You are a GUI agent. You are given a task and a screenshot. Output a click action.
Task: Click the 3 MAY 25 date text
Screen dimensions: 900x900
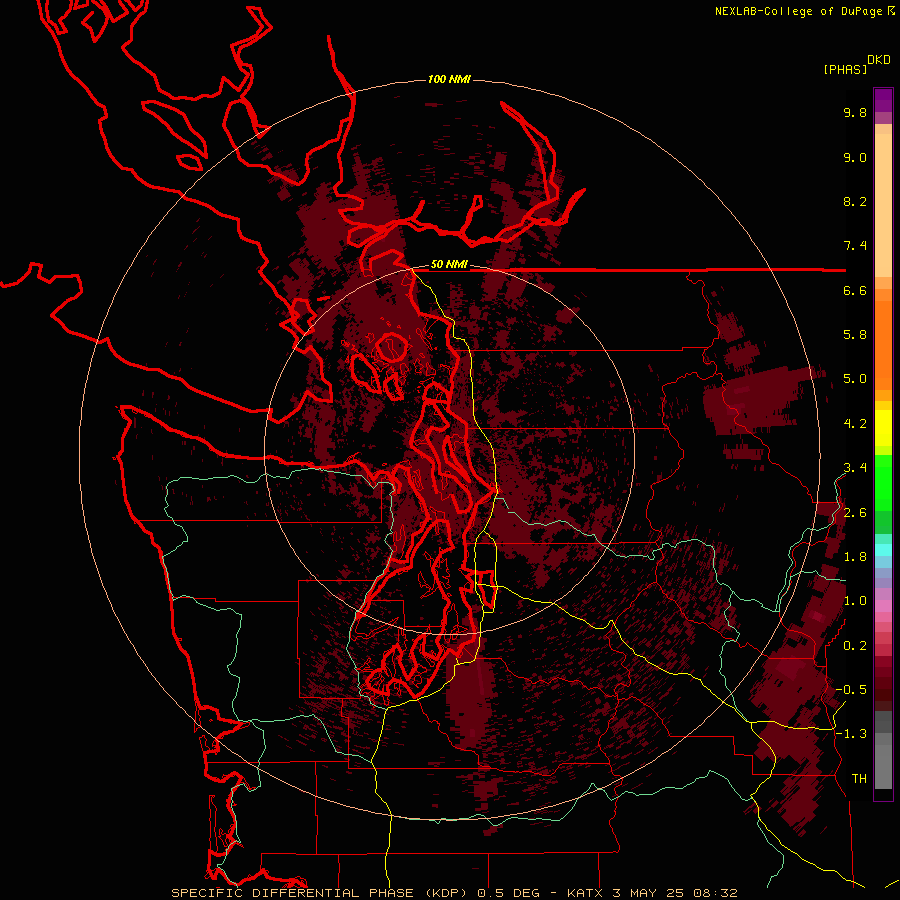647,893
